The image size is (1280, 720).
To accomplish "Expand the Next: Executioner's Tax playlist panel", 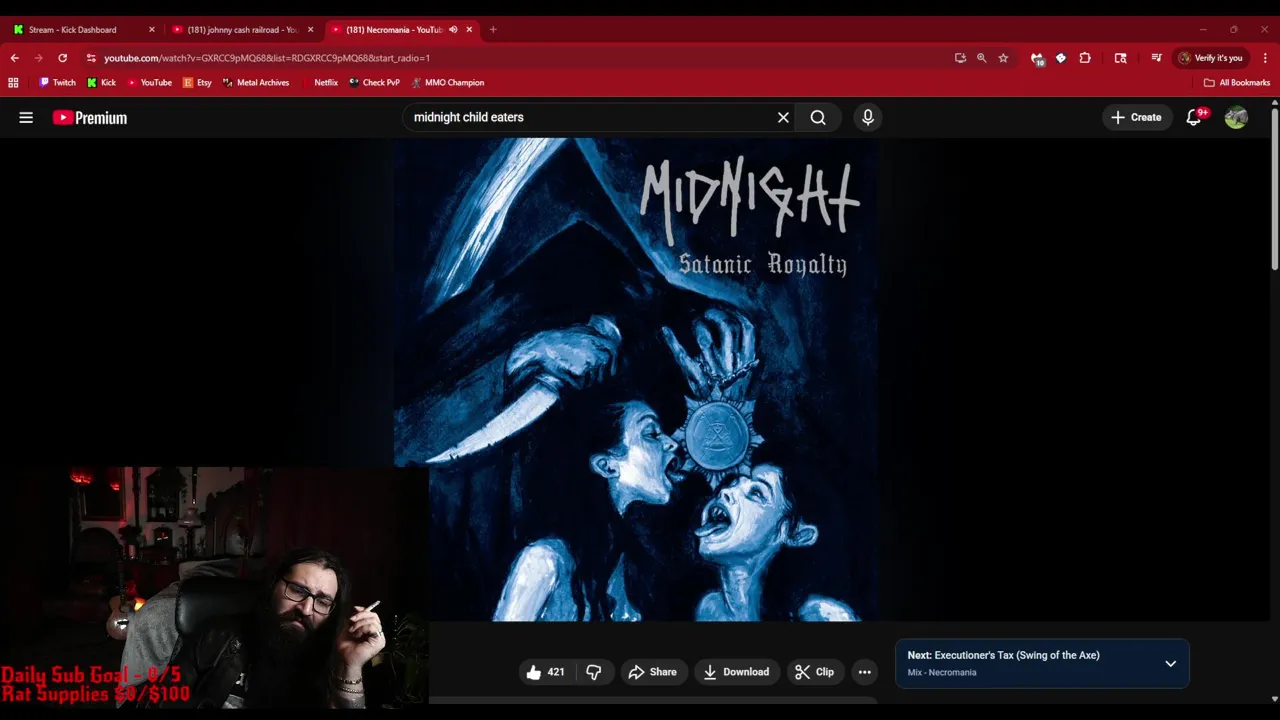I will coord(1171,664).
